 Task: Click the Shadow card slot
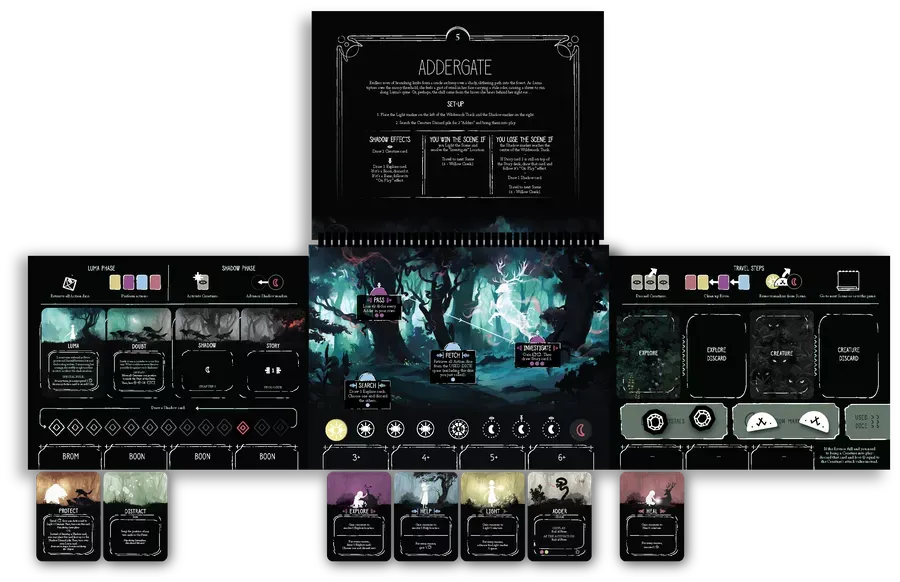tap(207, 352)
